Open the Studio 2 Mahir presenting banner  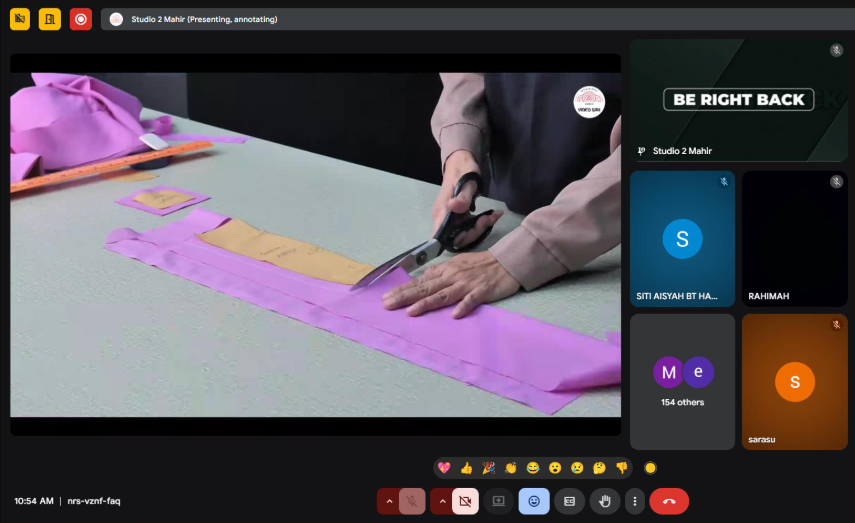[204, 19]
